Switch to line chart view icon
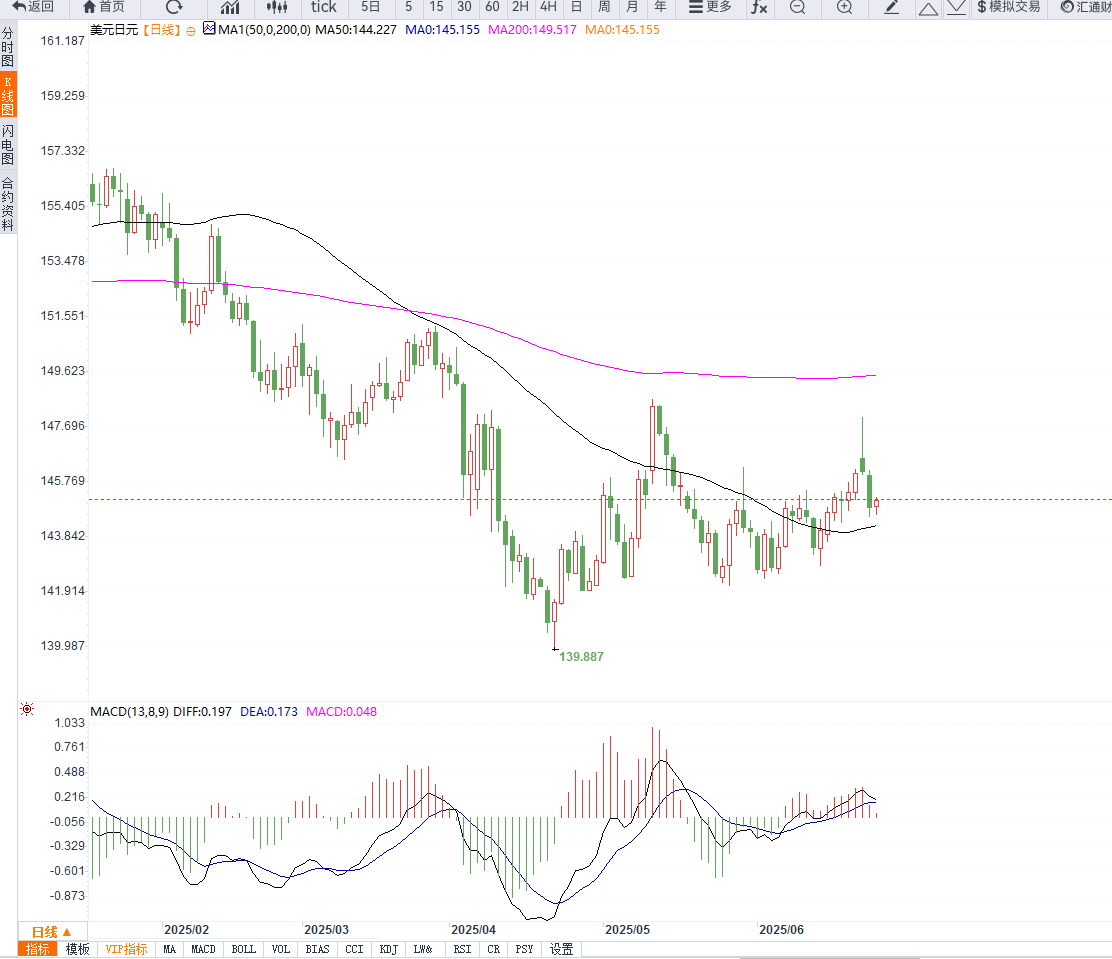Image resolution: width=1112 pixels, height=959 pixels. point(230,7)
